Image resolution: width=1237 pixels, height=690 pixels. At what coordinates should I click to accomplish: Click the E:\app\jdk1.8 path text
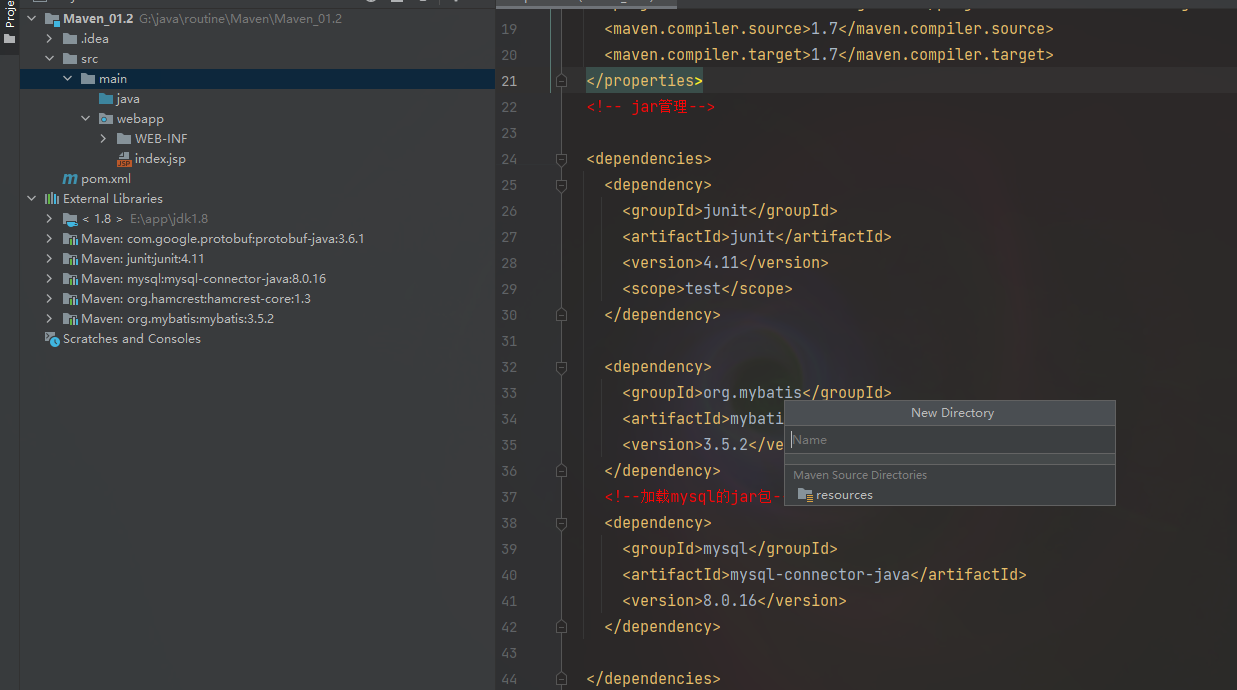[169, 219]
